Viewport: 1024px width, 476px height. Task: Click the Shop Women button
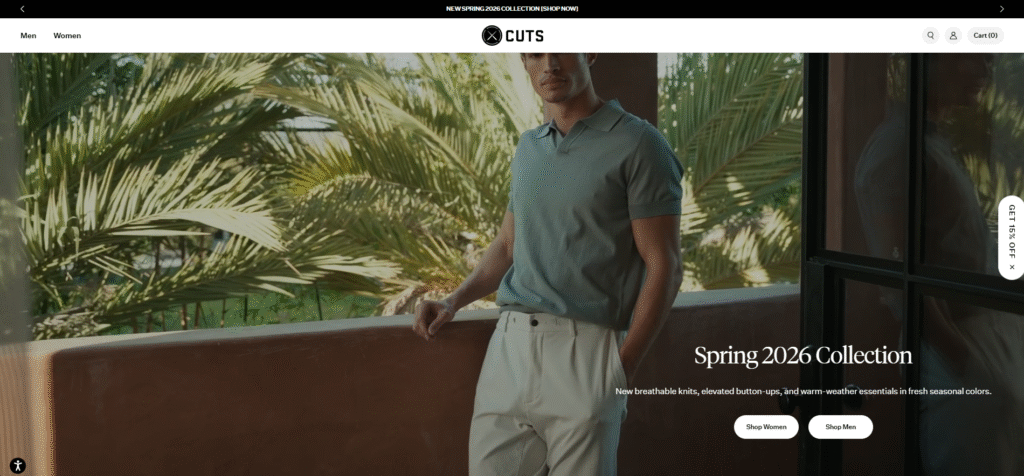coord(766,427)
